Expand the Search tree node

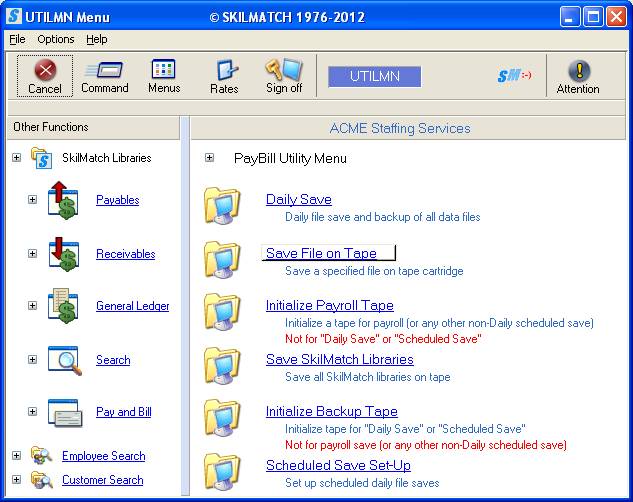coord(32,359)
